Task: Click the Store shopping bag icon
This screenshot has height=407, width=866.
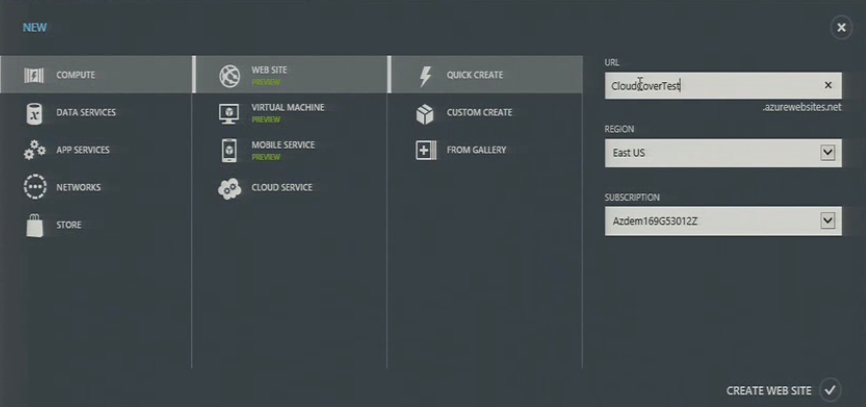Action: tap(34, 225)
